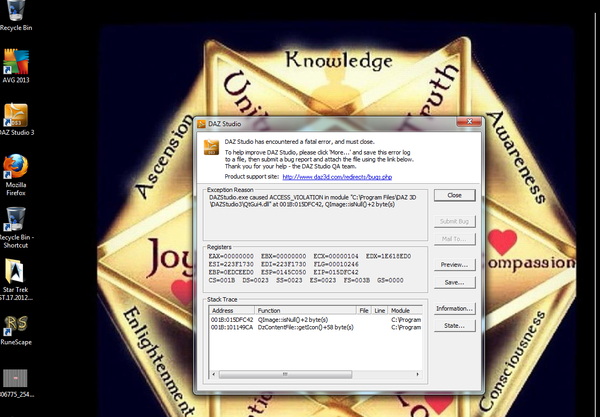Select the DzContentFile::getIcon()+58 byte(s) stack trace row
600x417 pixels.
tap(316, 327)
